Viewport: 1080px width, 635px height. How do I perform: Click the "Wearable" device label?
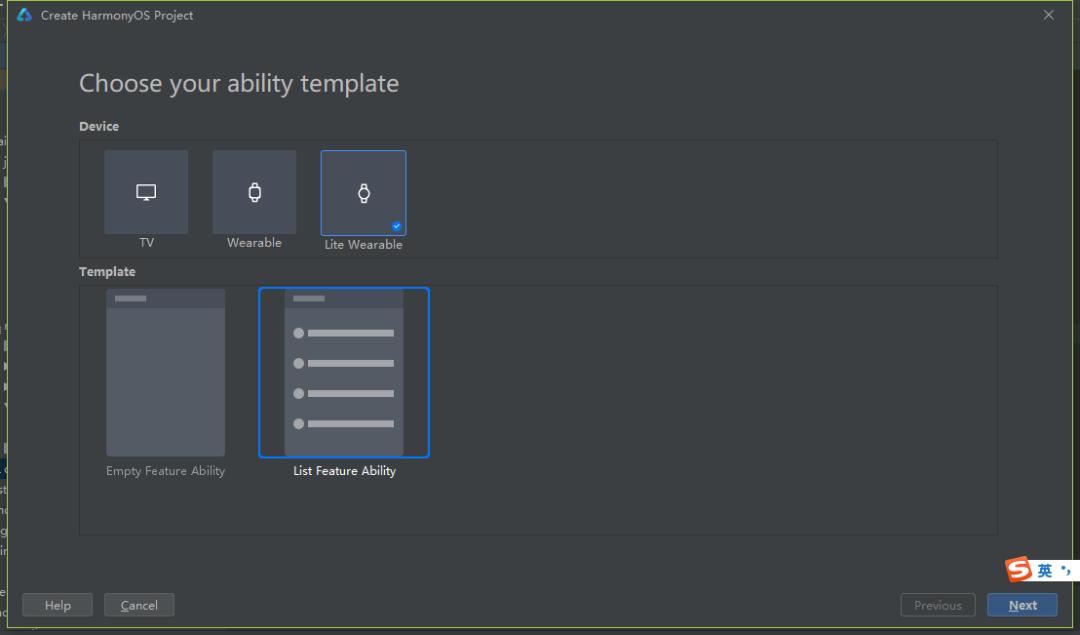[x=254, y=243]
